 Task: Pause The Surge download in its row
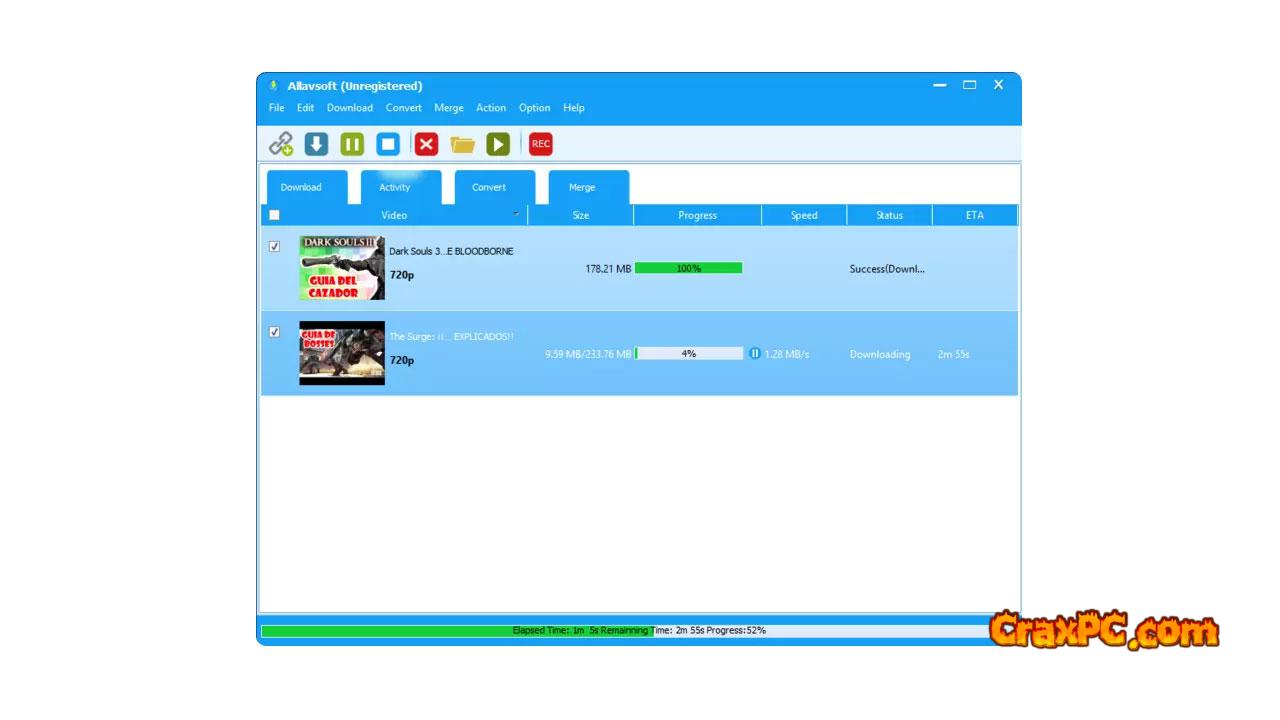755,354
